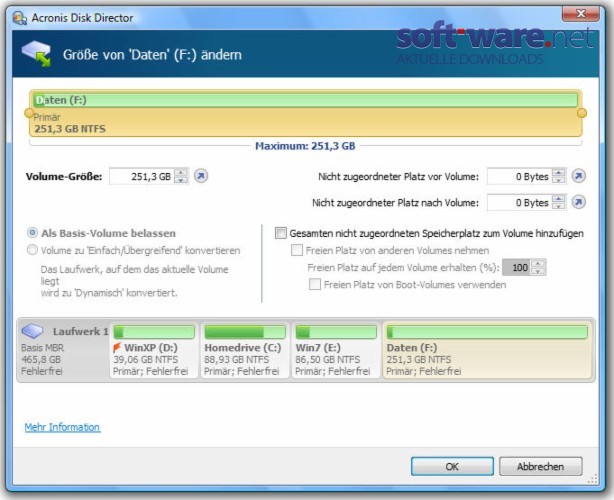The width and height of the screenshot is (614, 500).
Task: Raise the free space percentage with up spinner
Action: click(538, 264)
